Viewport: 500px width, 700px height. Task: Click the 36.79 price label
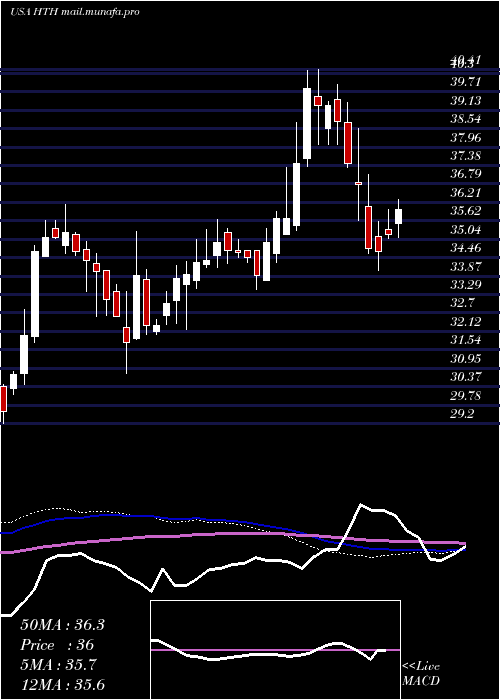(466, 174)
